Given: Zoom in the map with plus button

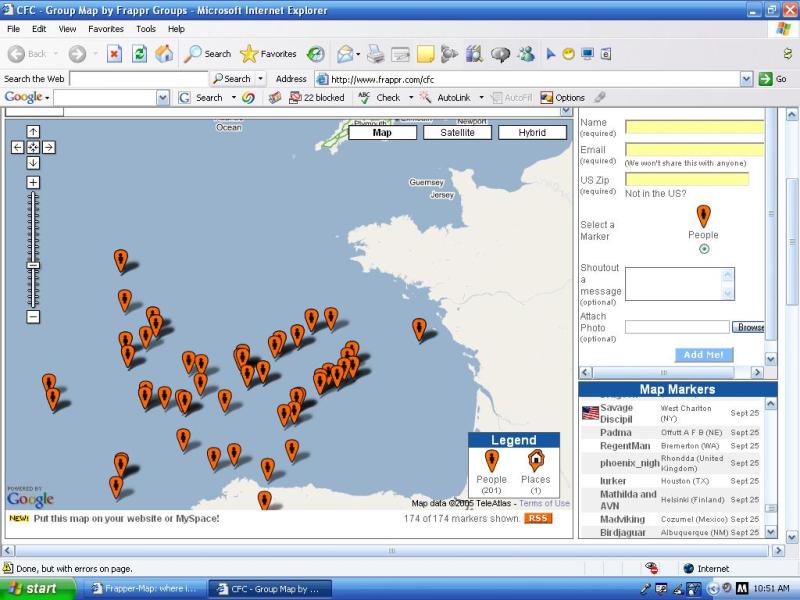Looking at the screenshot, I should 33,182.
